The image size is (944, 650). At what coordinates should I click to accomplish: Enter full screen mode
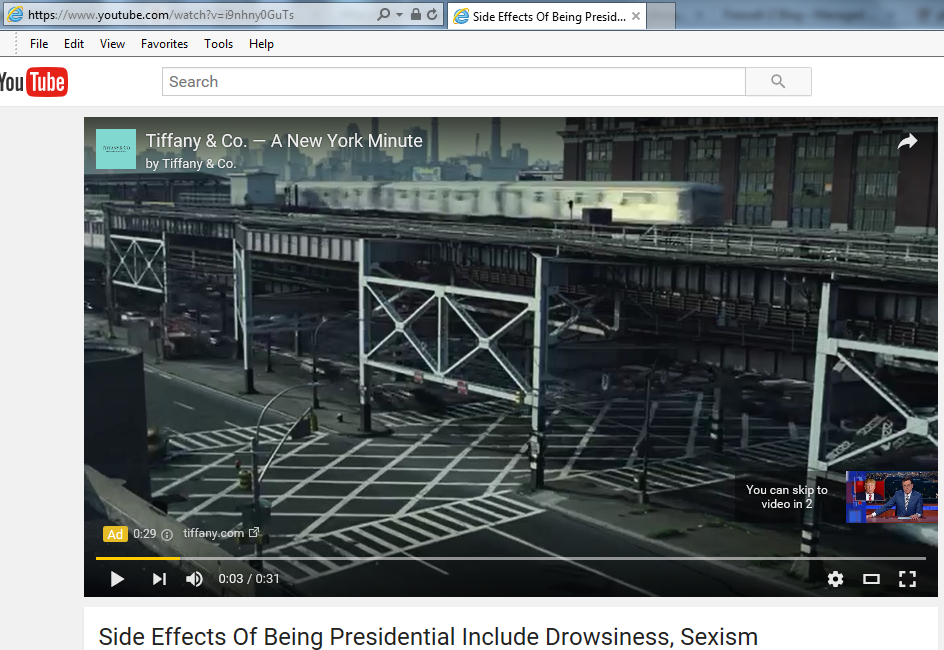pos(907,579)
